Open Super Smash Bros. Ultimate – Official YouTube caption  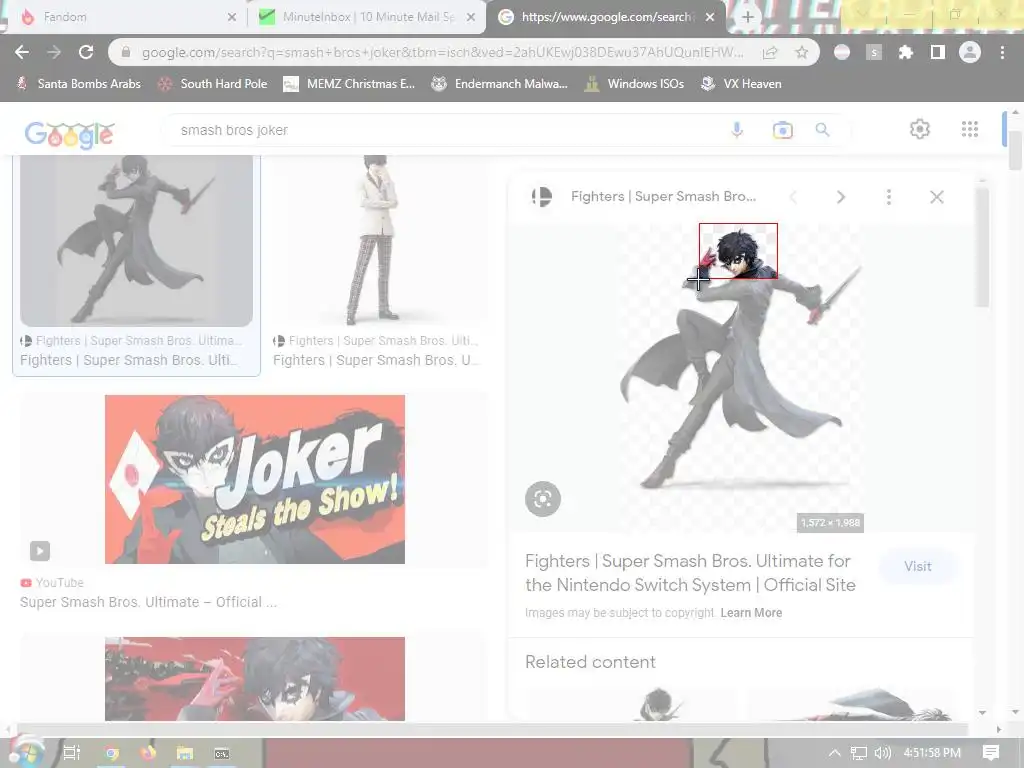[x=148, y=602]
